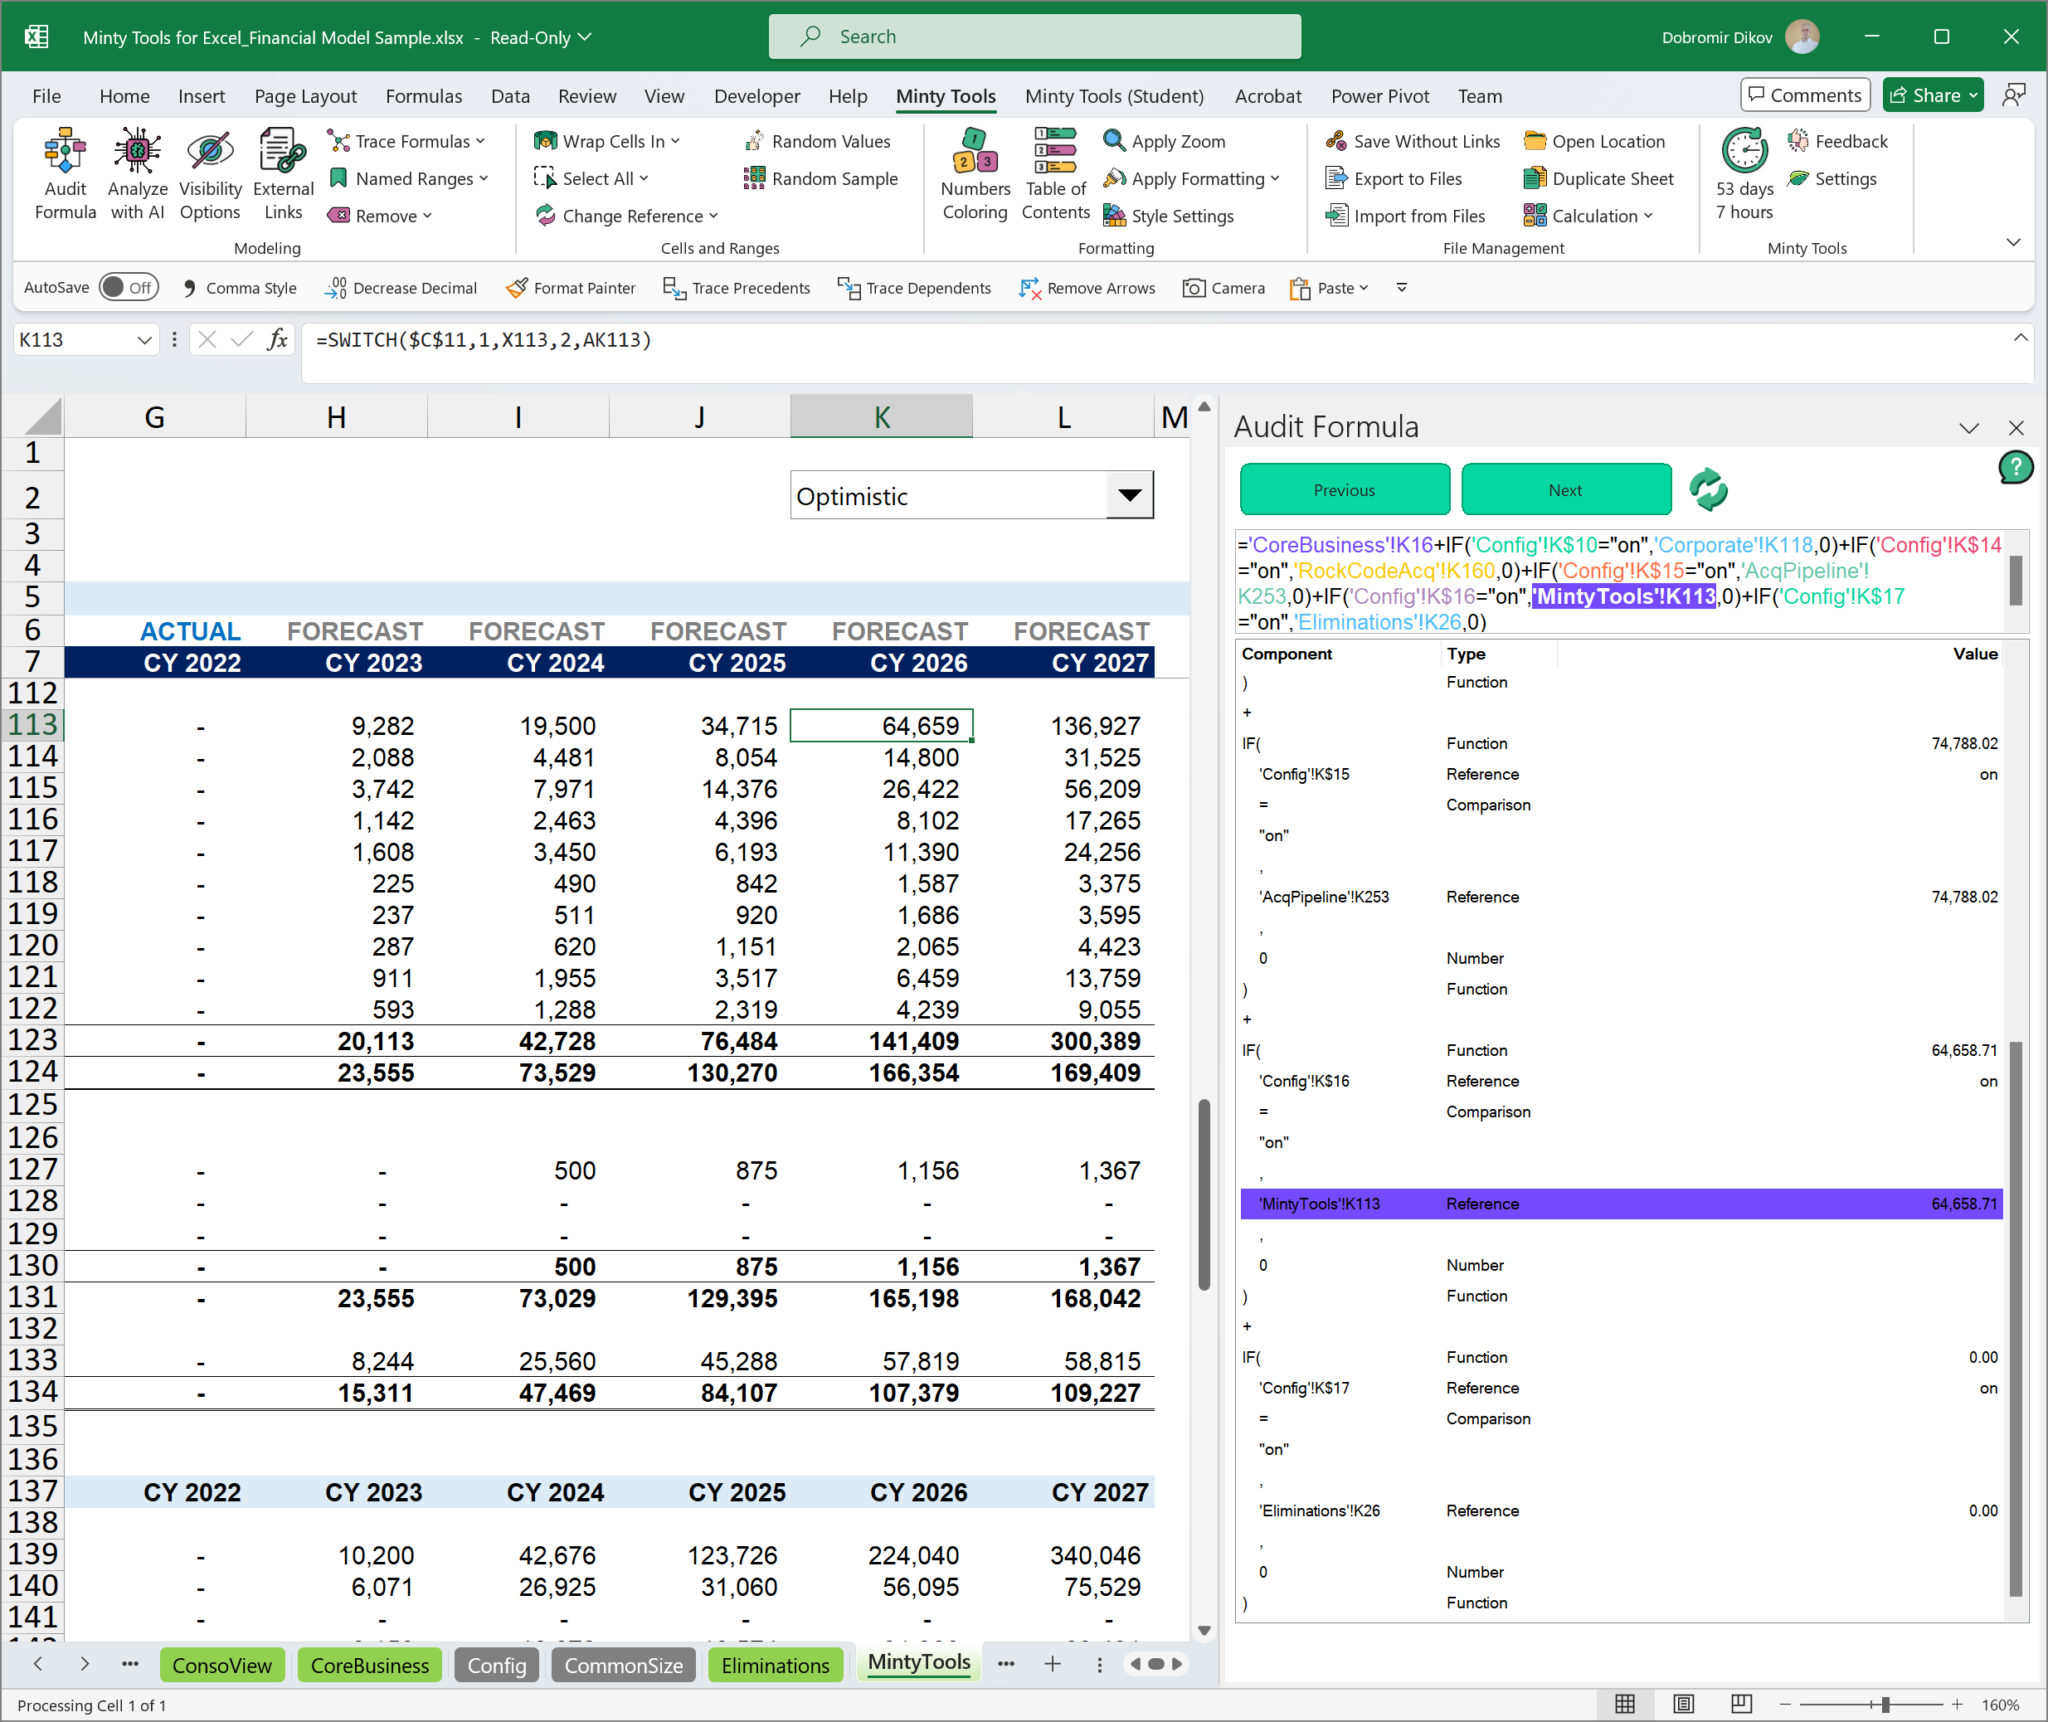Open Minty Tools (Student) tab

click(1114, 96)
